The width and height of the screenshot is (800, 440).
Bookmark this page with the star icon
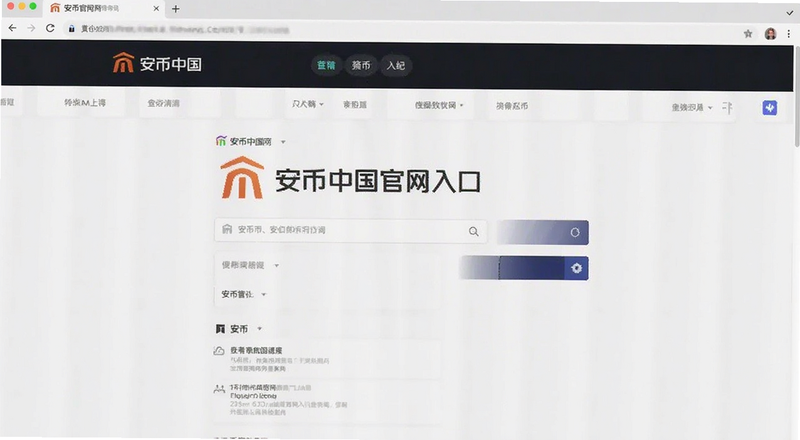click(748, 34)
